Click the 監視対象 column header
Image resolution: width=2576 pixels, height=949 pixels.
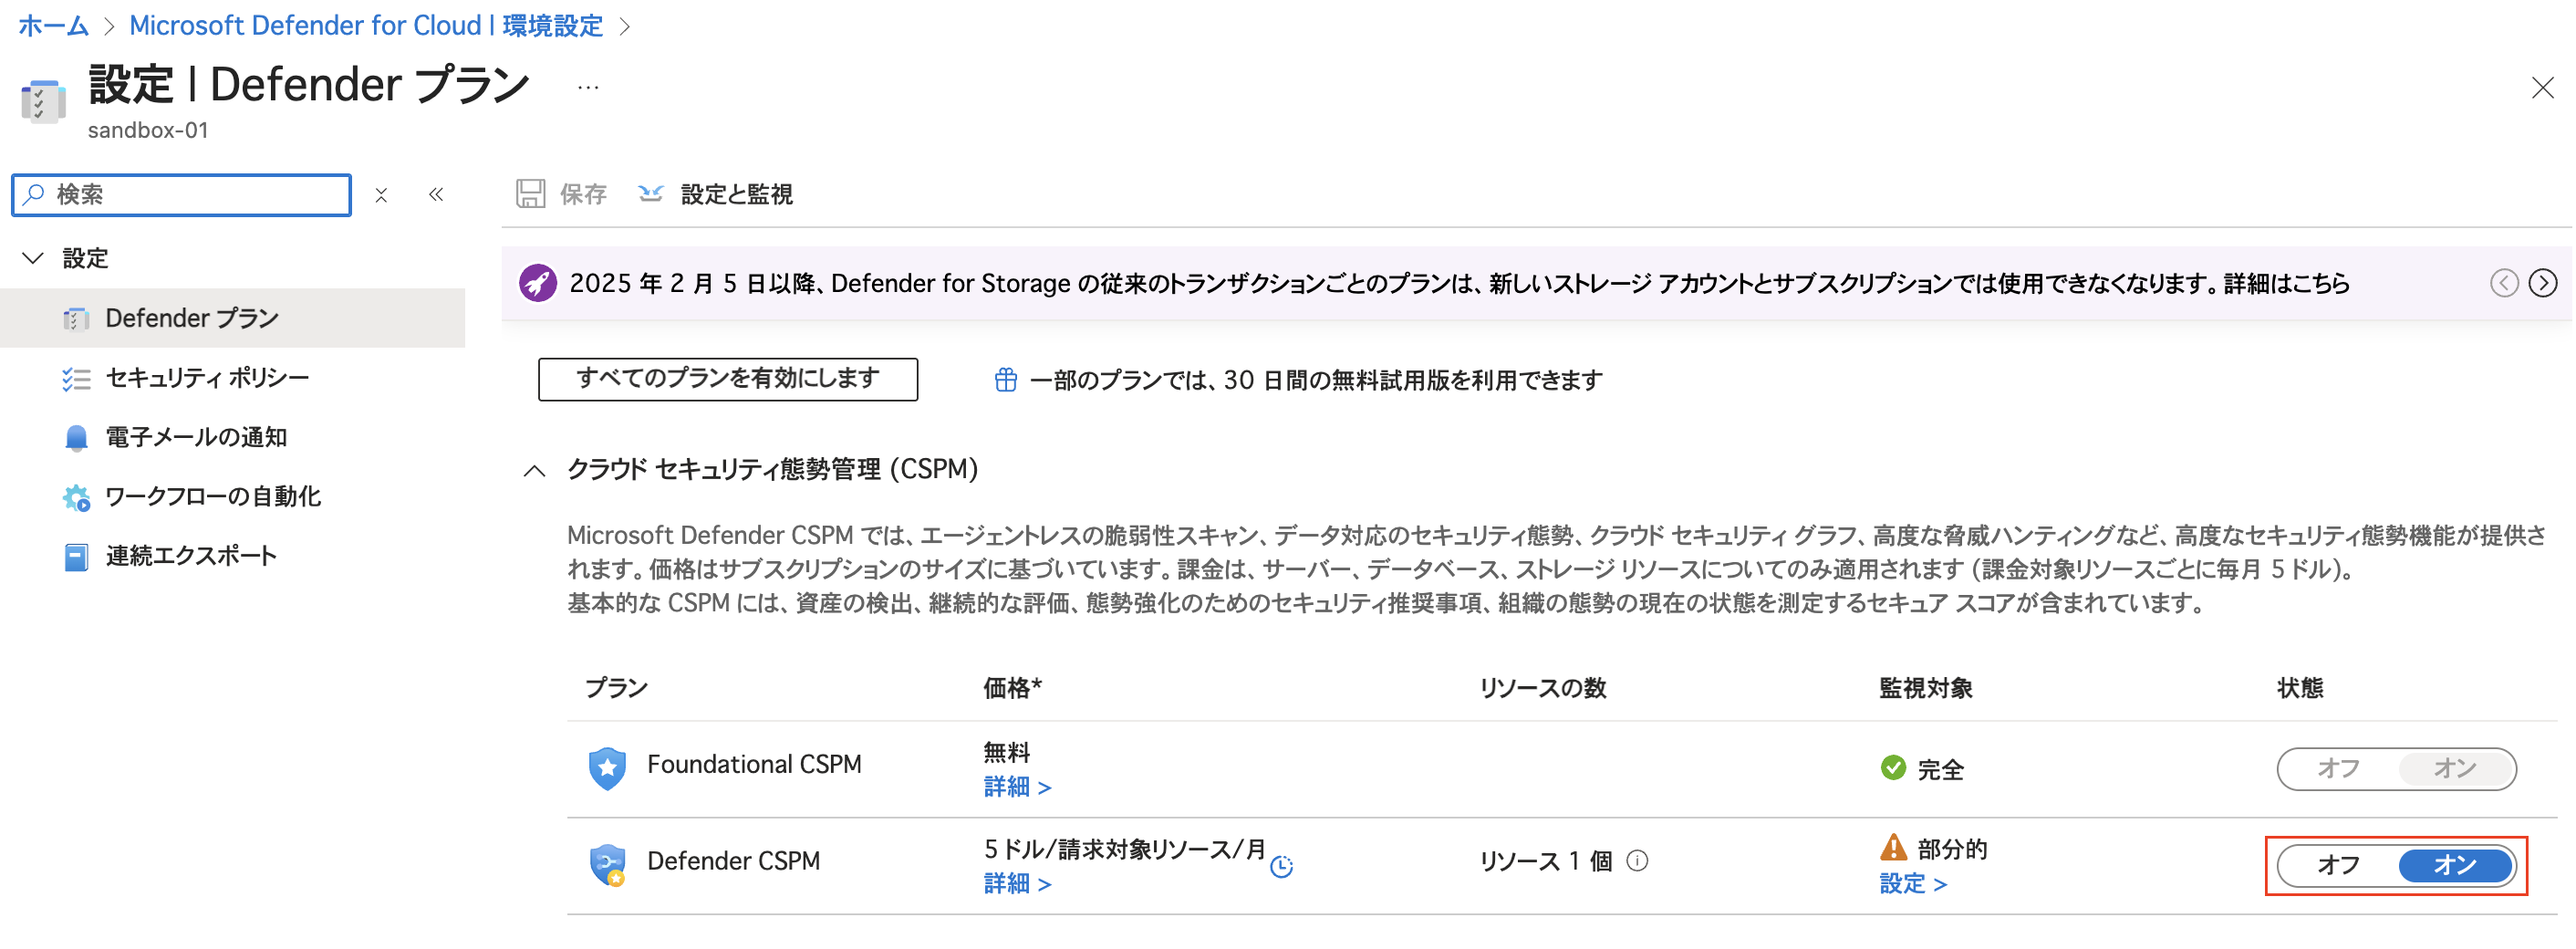coord(1925,688)
